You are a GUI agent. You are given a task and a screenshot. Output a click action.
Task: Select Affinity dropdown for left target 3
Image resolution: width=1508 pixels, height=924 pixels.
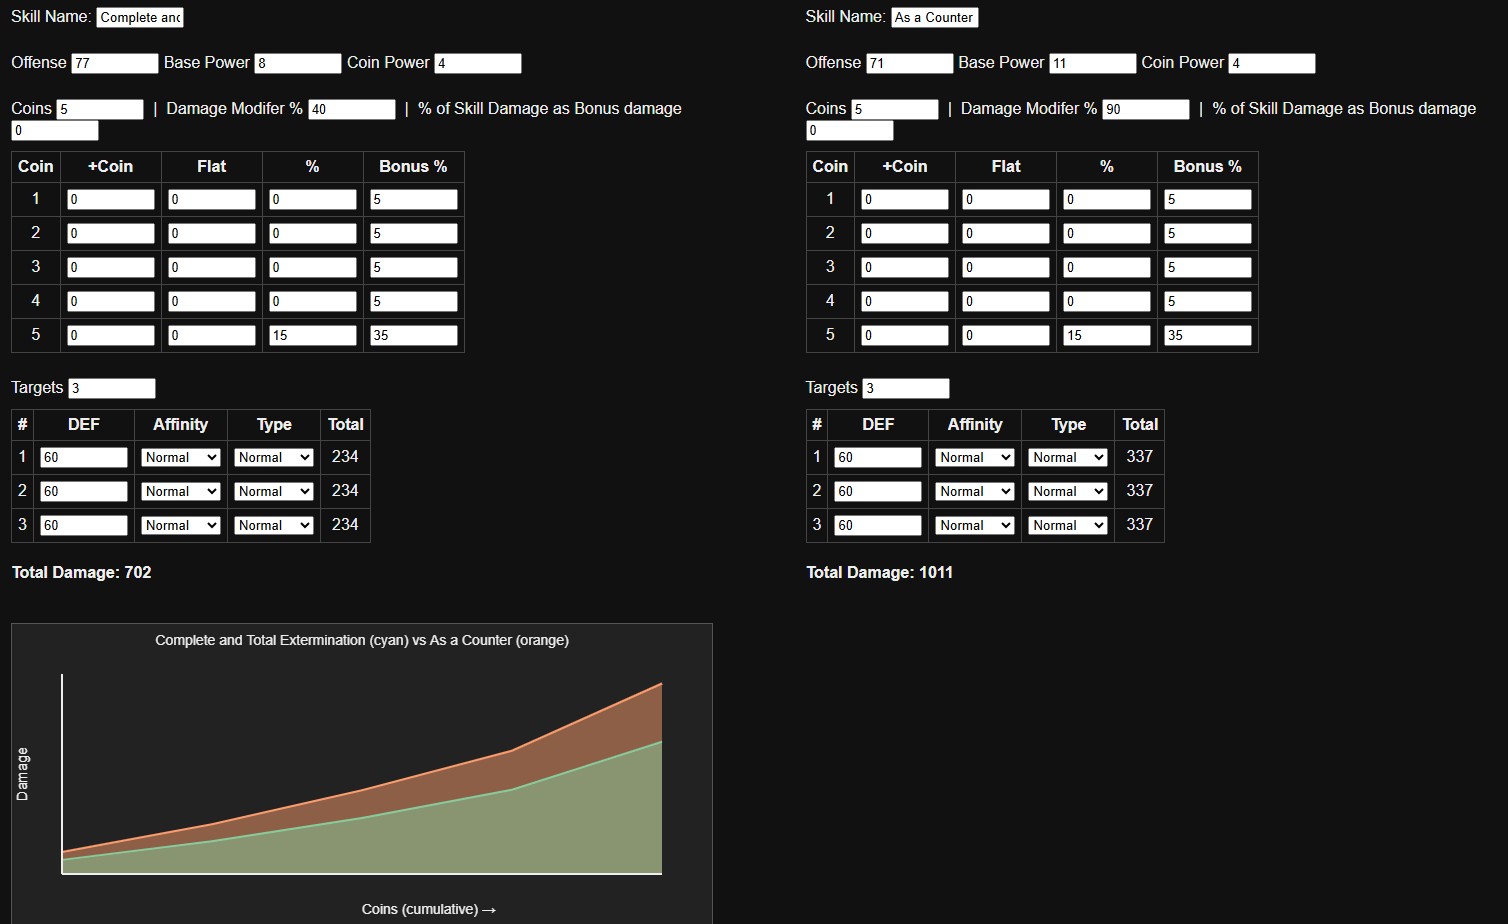180,525
